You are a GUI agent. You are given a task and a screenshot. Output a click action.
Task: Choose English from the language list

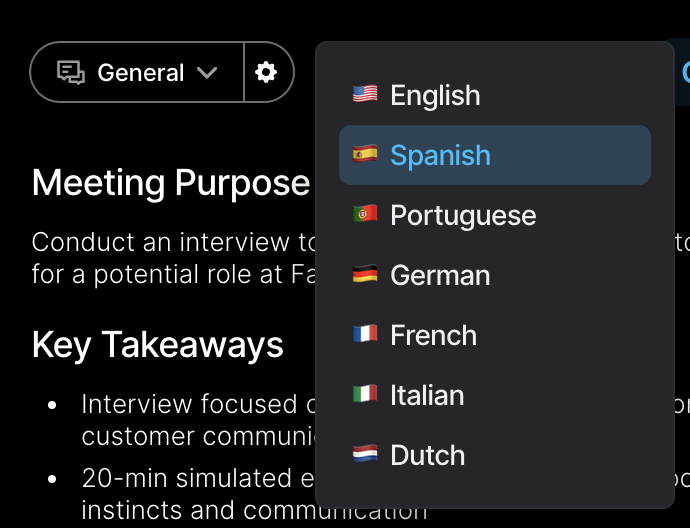click(495, 95)
